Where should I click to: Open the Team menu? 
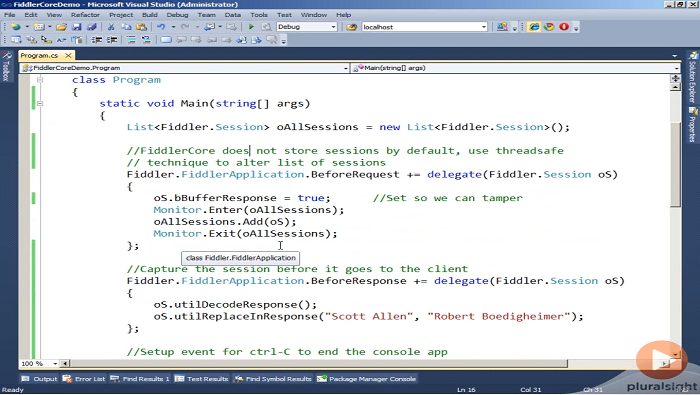pos(206,15)
